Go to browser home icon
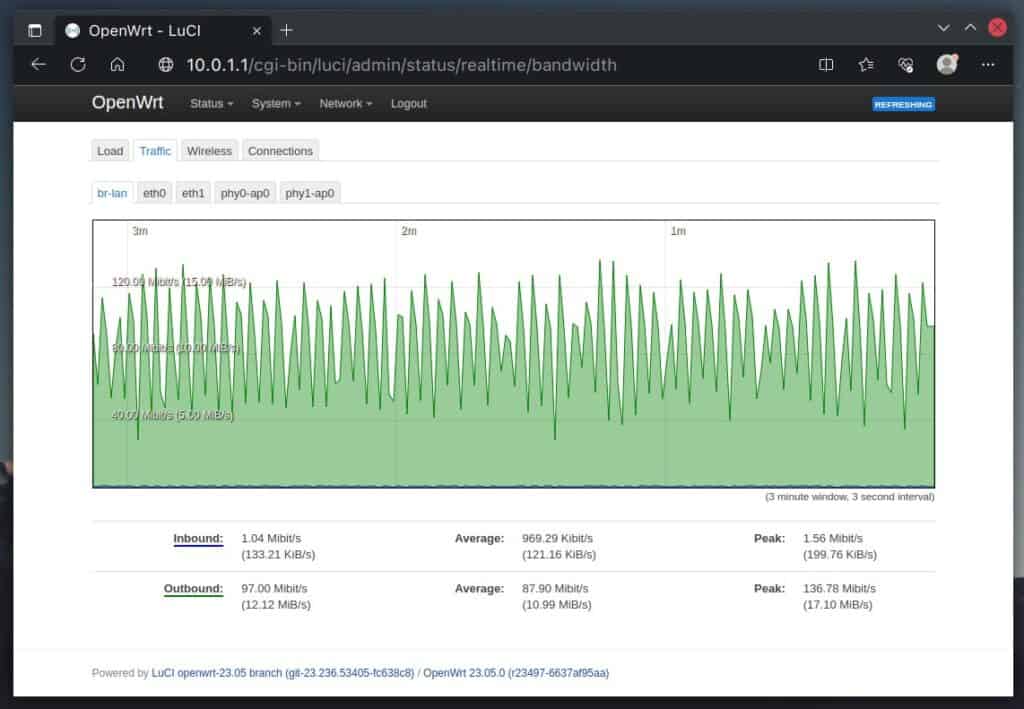 click(117, 65)
